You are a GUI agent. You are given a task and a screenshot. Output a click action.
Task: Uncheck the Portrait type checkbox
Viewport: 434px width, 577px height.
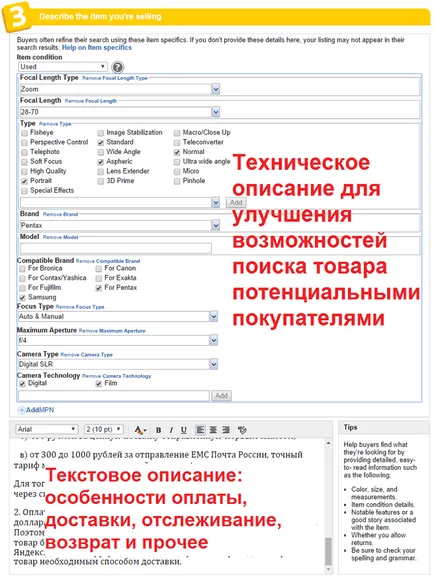pos(24,181)
